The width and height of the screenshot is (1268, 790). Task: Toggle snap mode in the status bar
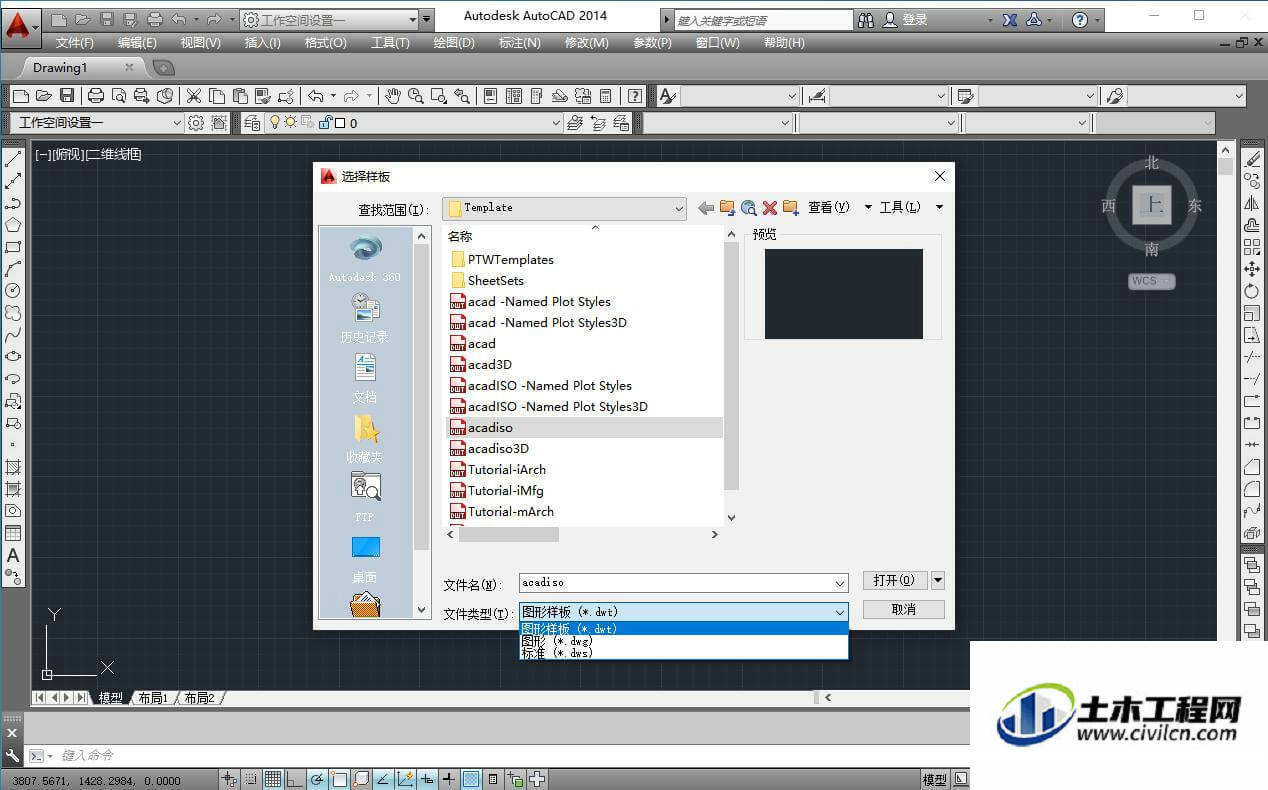click(250, 780)
